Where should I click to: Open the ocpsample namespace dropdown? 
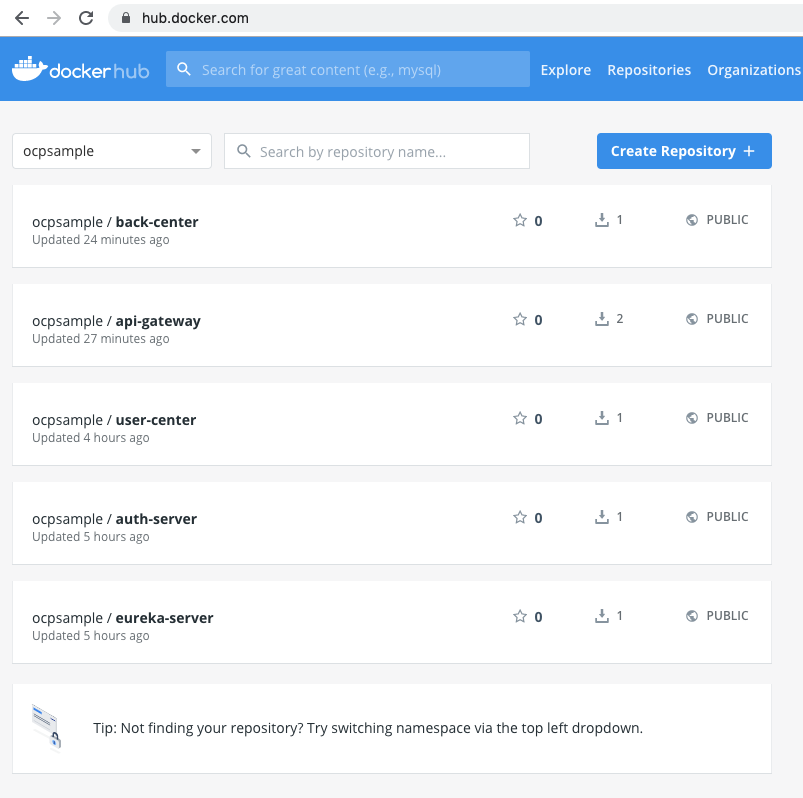pyautogui.click(x=112, y=151)
